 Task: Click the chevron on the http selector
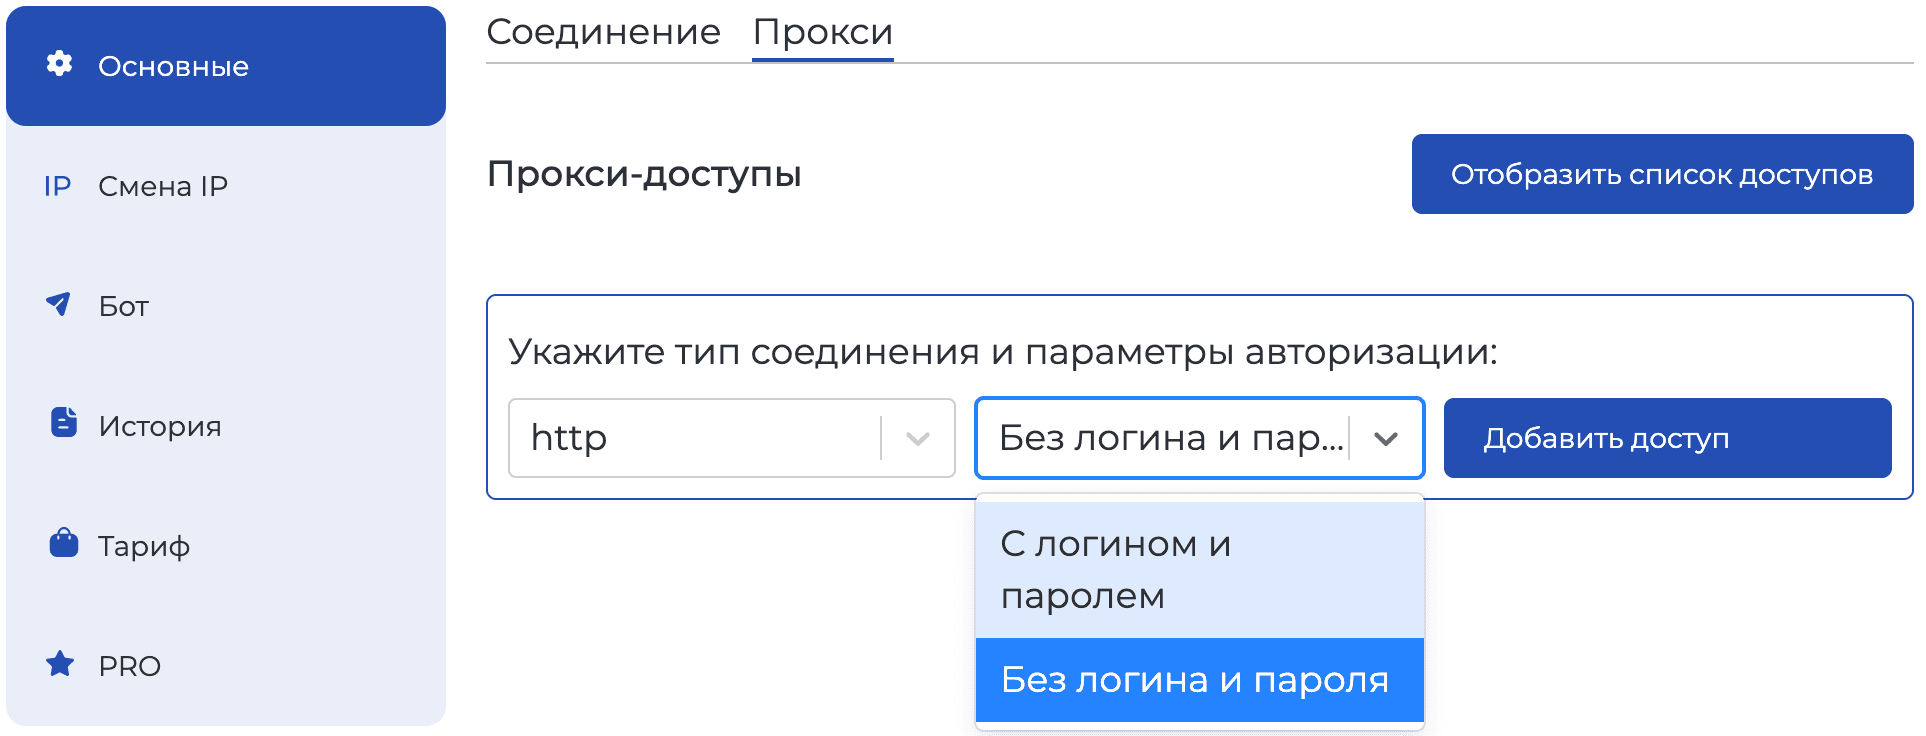916,438
